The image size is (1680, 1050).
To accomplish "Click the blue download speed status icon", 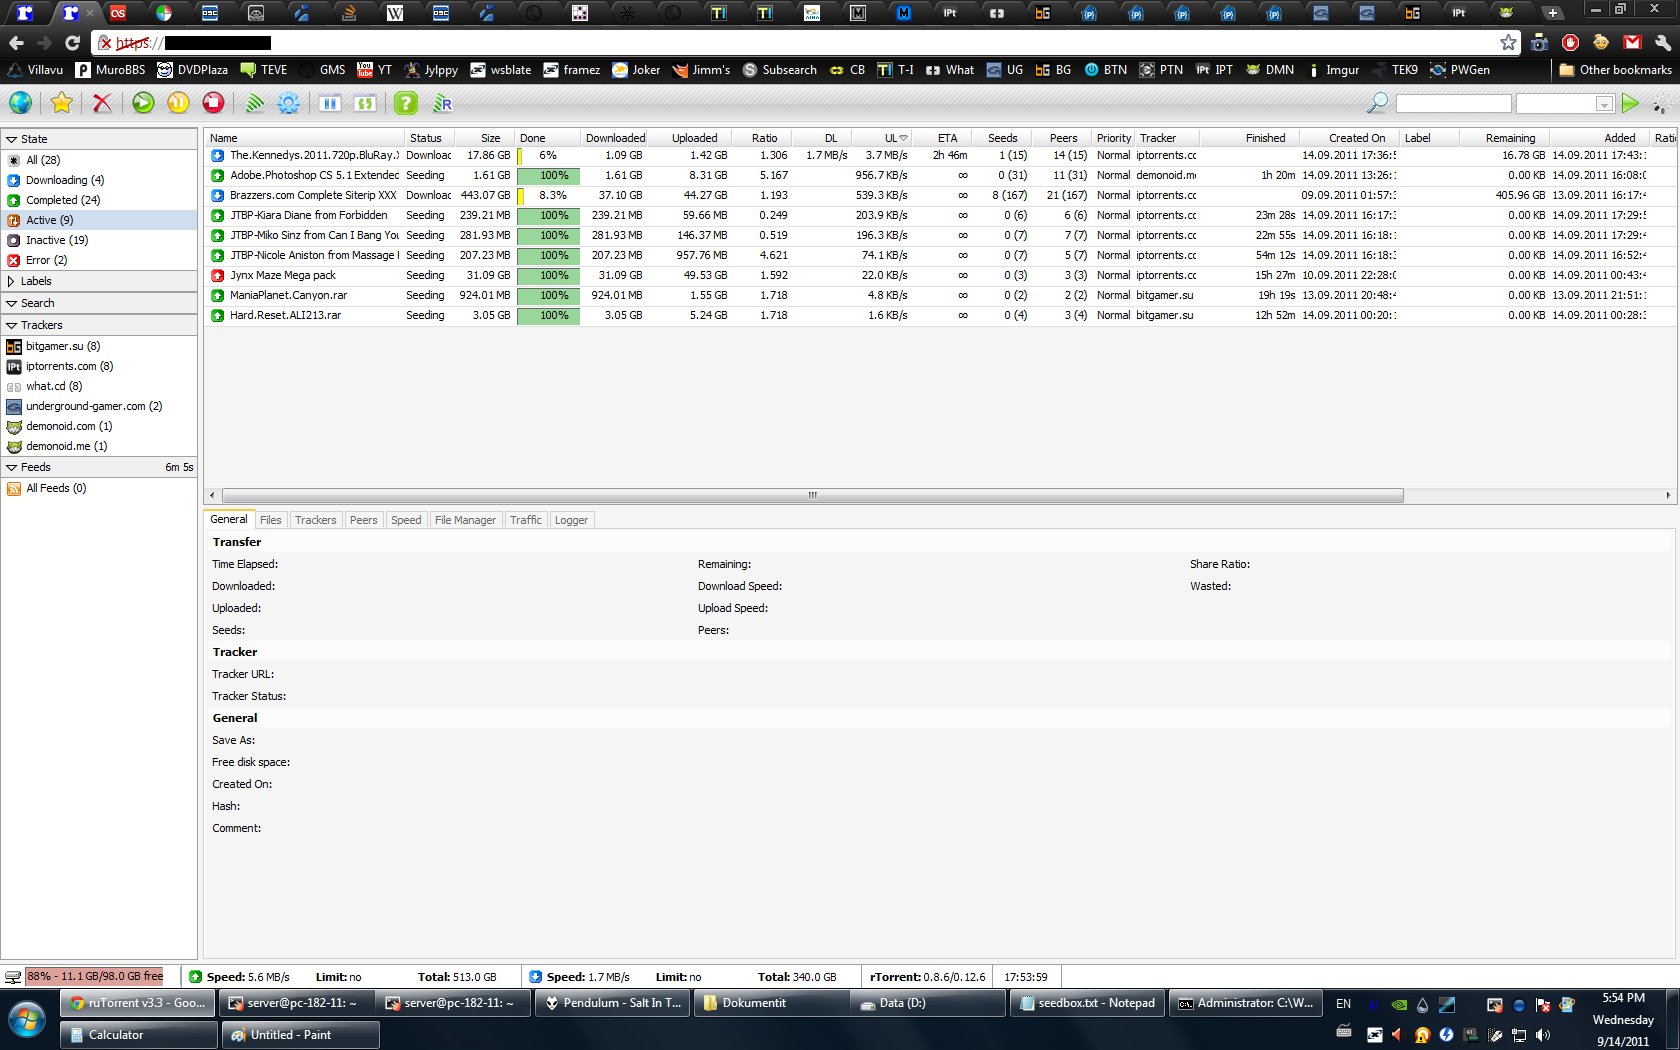I will [535, 977].
